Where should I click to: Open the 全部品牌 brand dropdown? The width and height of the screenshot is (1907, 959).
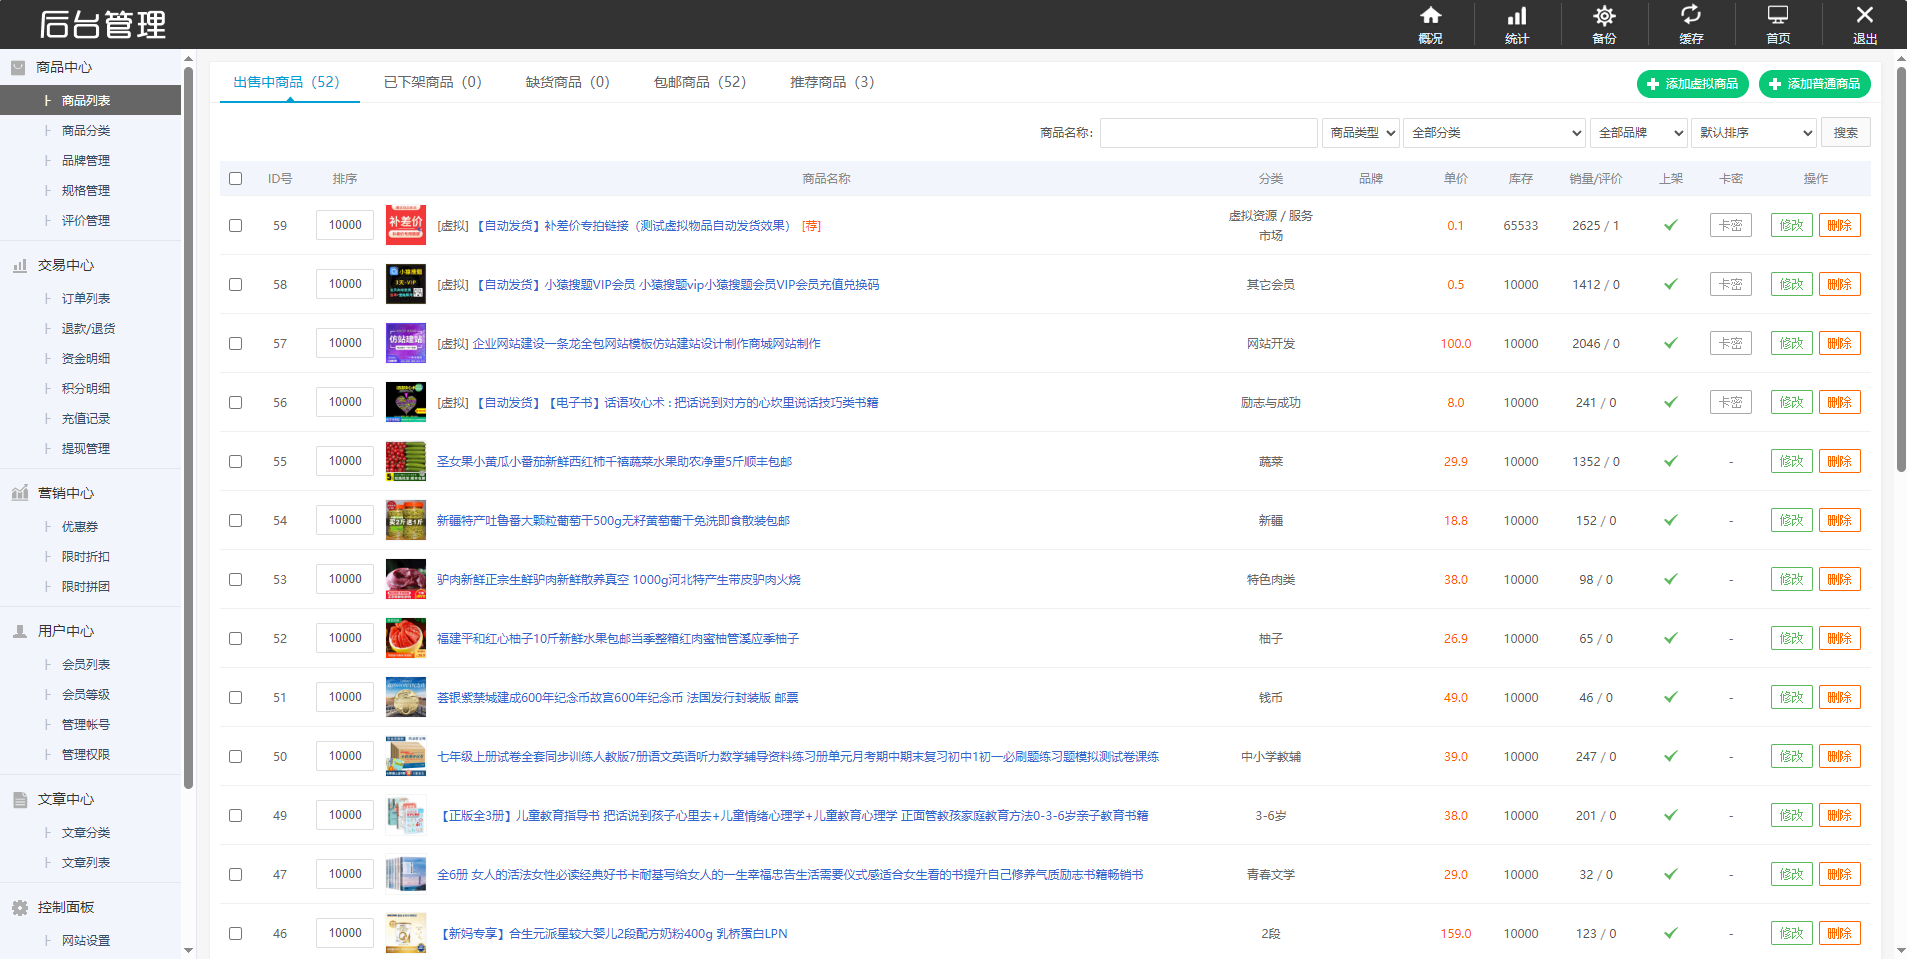pyautogui.click(x=1638, y=132)
